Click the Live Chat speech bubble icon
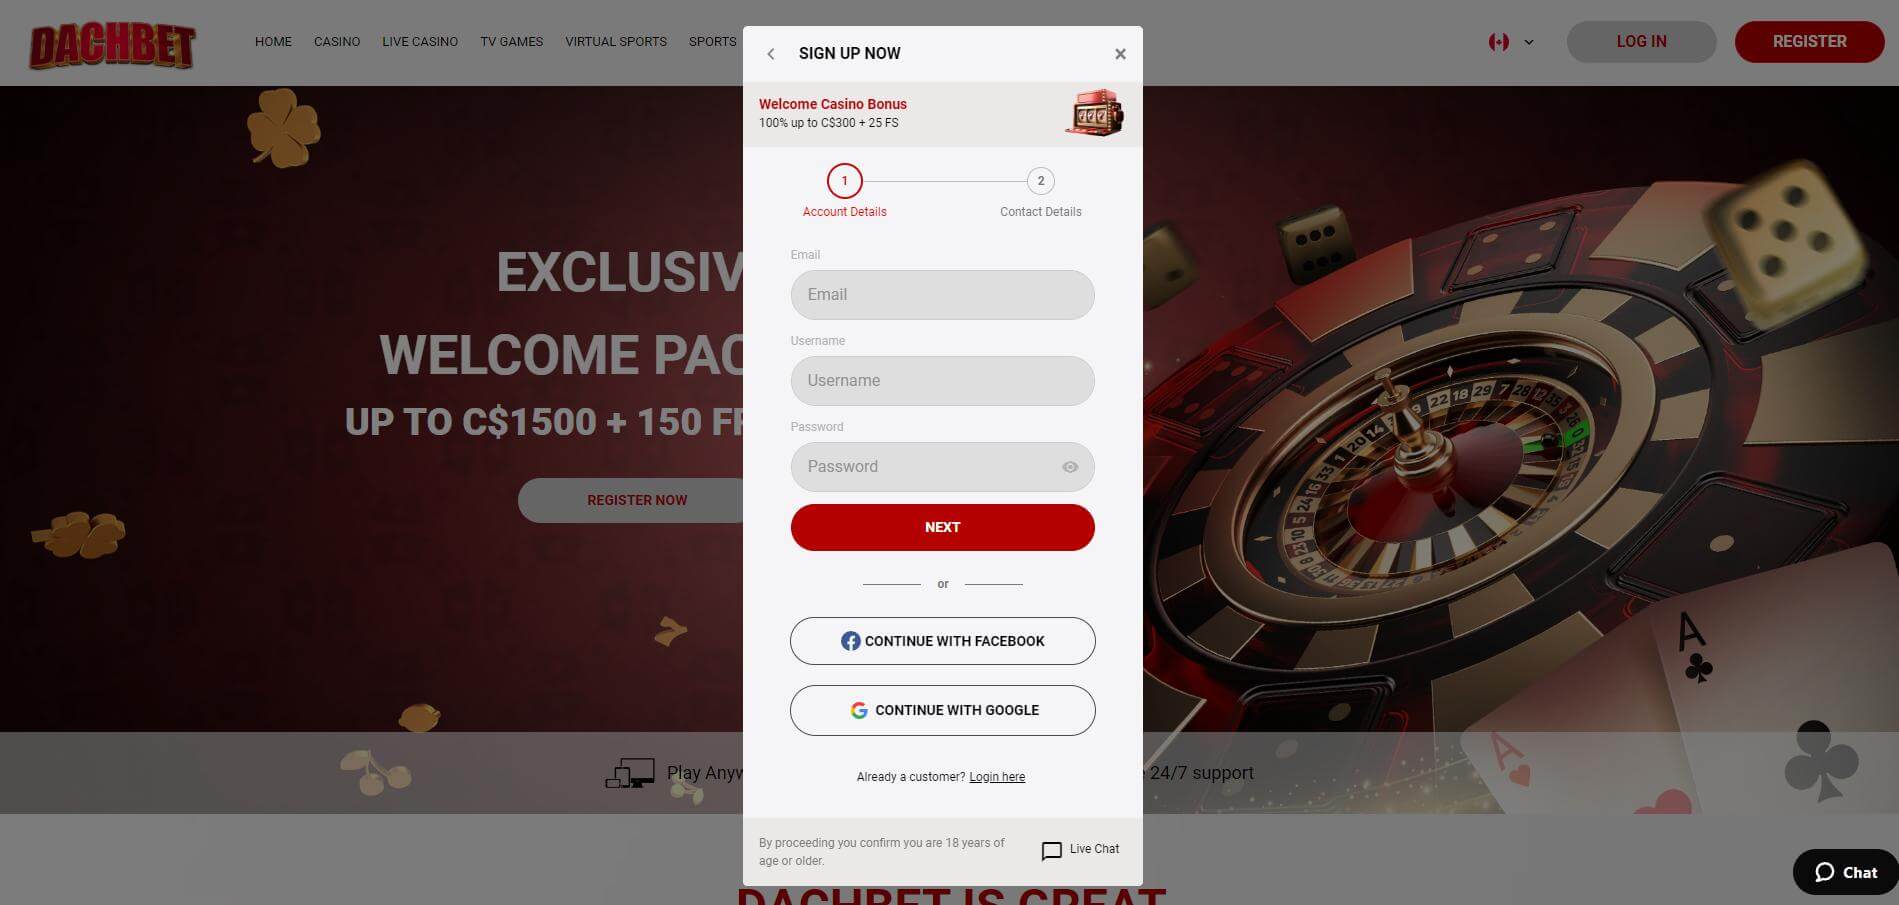Viewport: 1899px width, 905px height. coord(1052,851)
